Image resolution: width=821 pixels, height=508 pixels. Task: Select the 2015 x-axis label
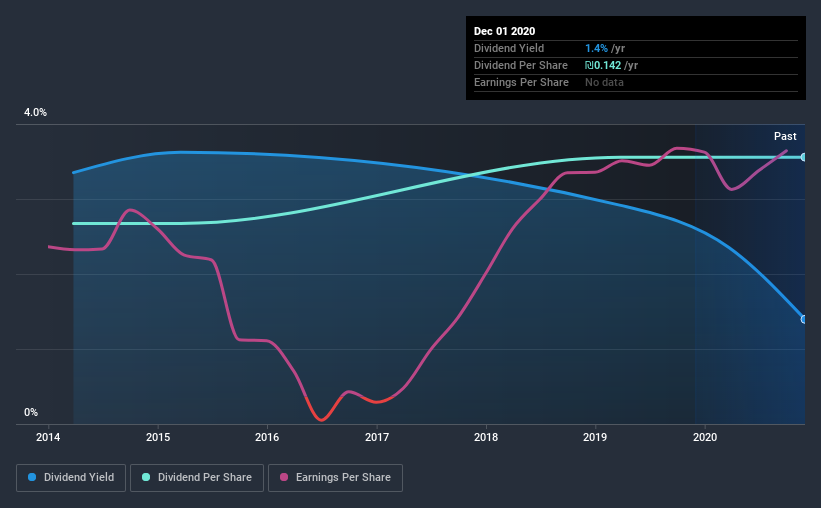(158, 437)
